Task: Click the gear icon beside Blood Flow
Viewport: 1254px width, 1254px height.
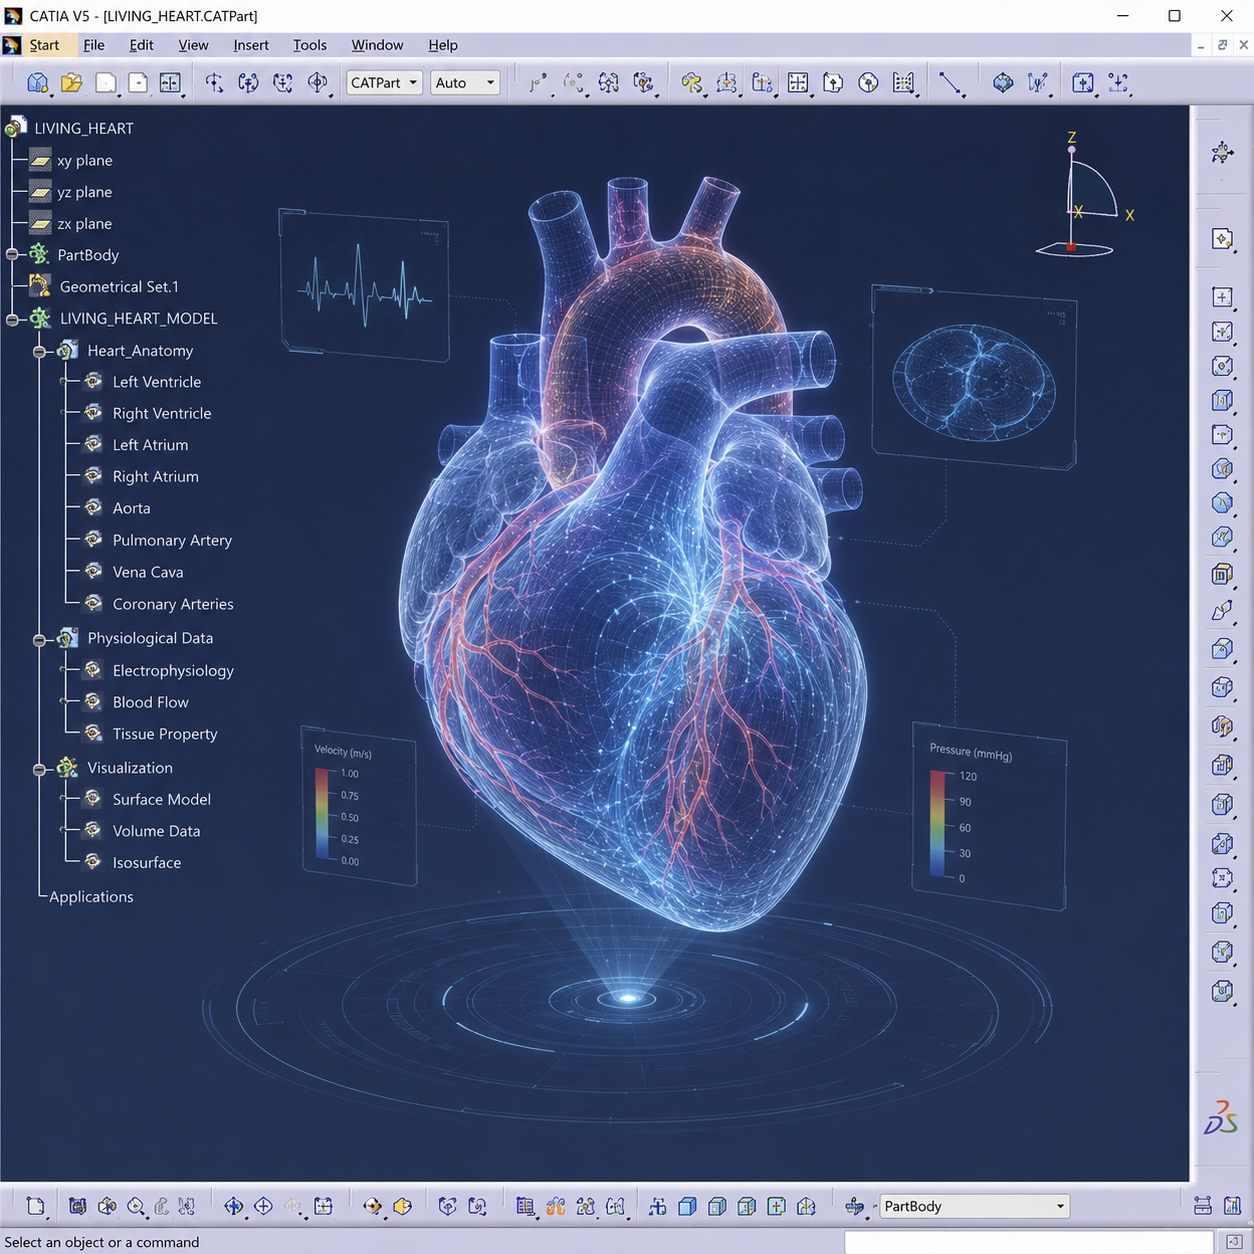Action: [93, 702]
